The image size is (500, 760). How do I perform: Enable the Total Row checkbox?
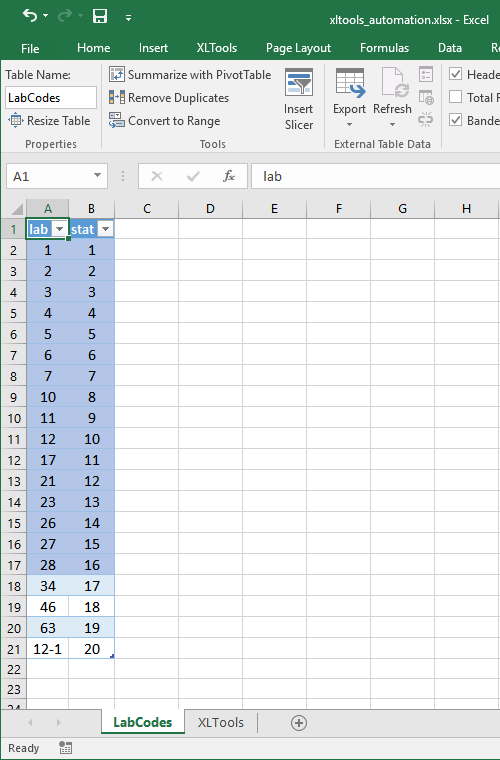455,97
